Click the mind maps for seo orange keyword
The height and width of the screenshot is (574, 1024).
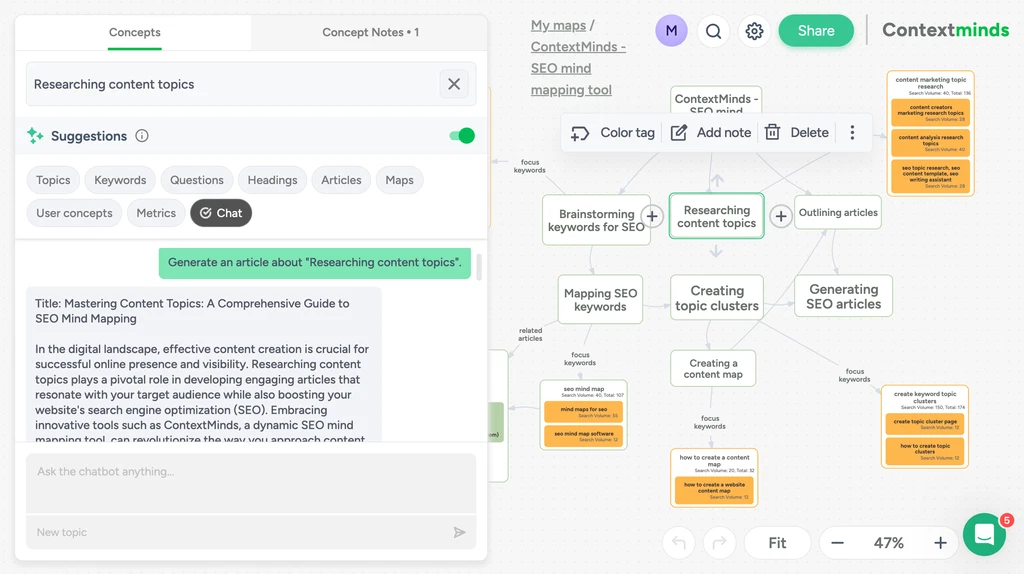[584, 412]
